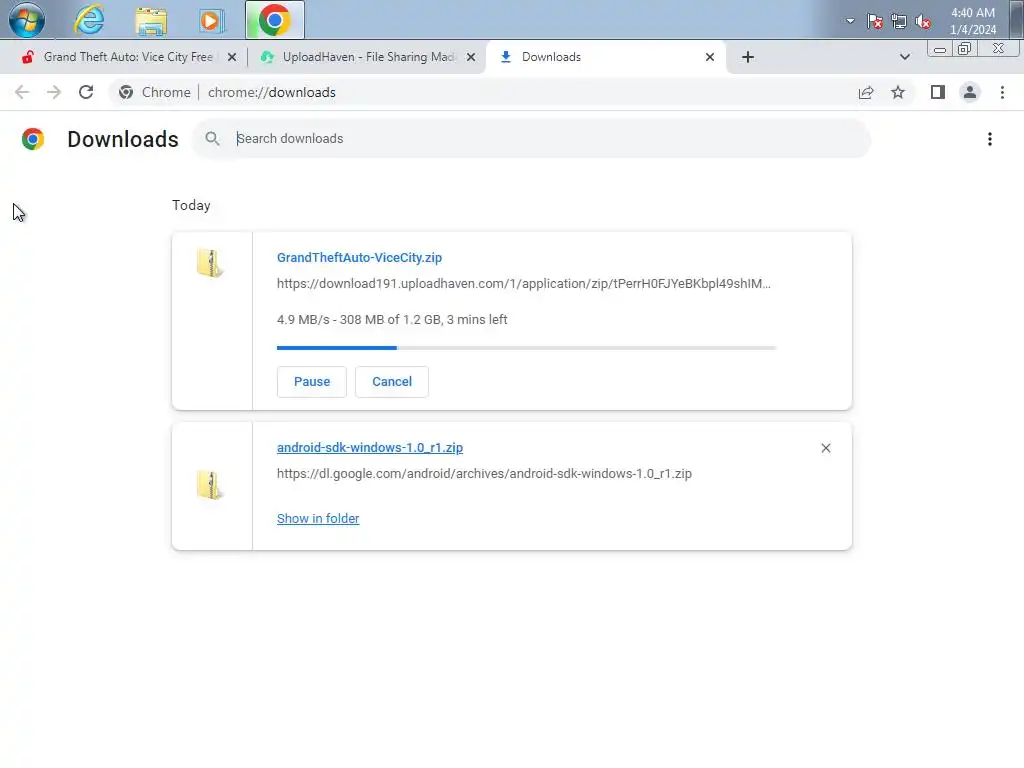Click the Today section heading
The image size is (1024, 768).
point(191,205)
